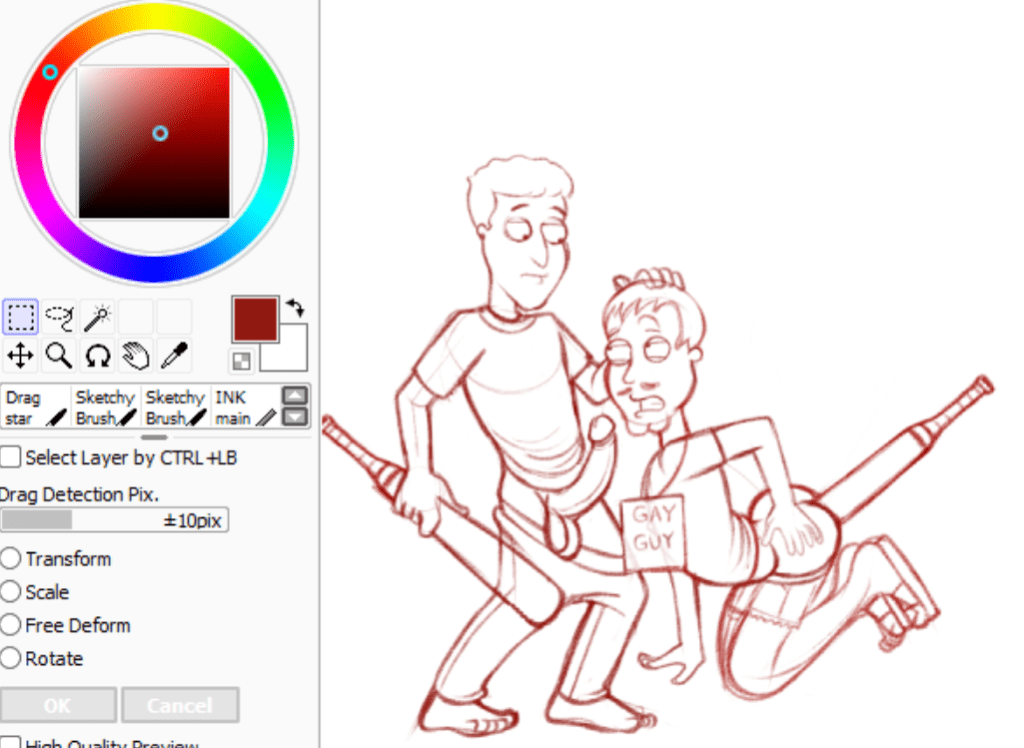1024x748 pixels.
Task: Select the Move tool
Action: click(x=20, y=355)
